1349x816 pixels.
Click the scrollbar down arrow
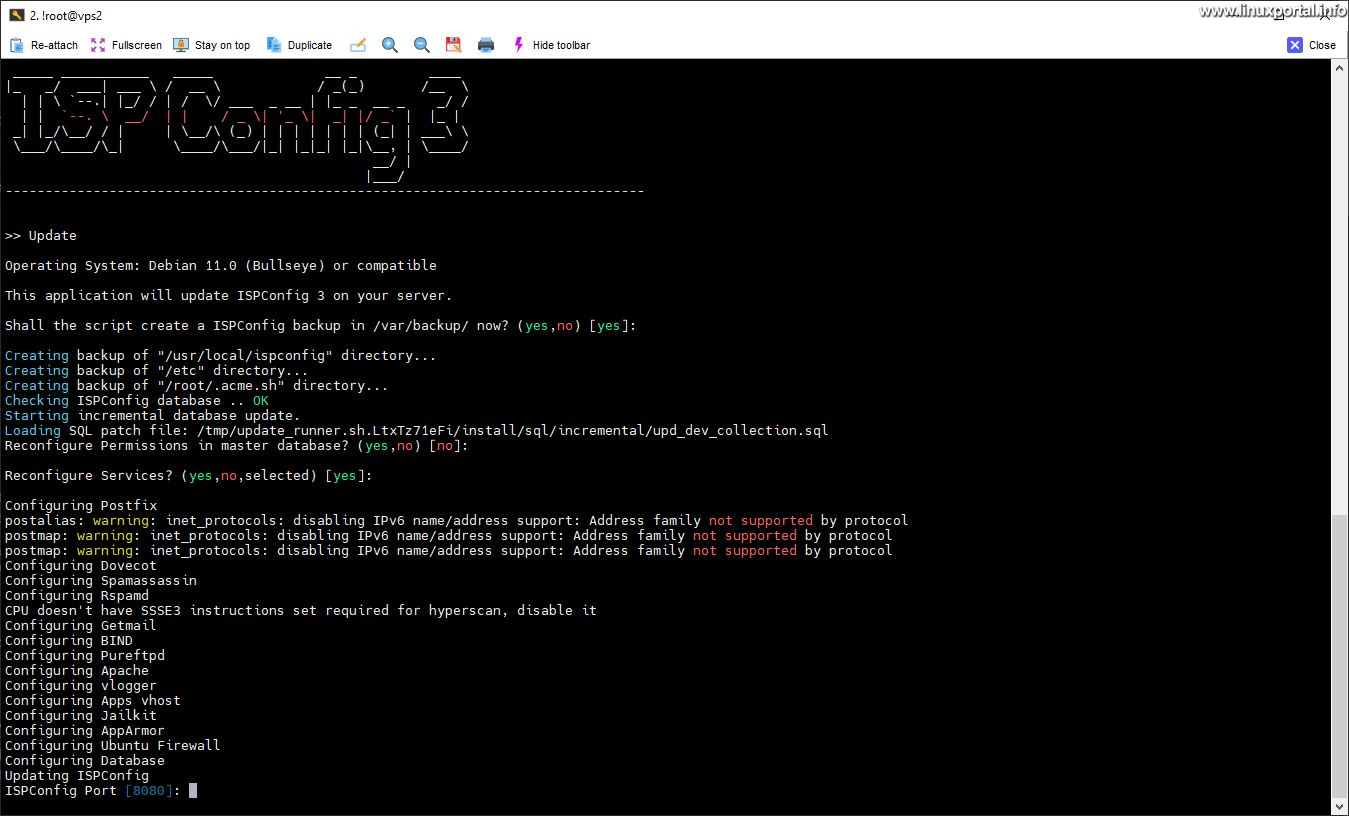pyautogui.click(x=1339, y=806)
